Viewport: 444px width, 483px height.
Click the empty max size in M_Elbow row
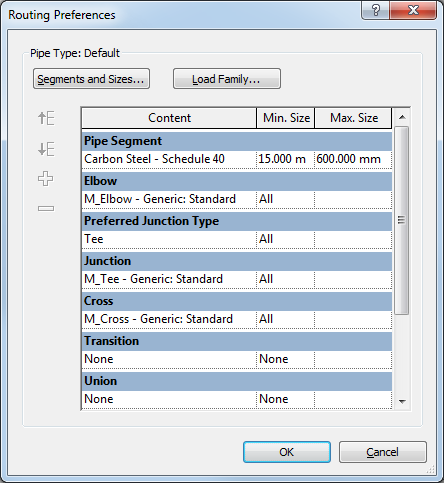tap(353, 199)
